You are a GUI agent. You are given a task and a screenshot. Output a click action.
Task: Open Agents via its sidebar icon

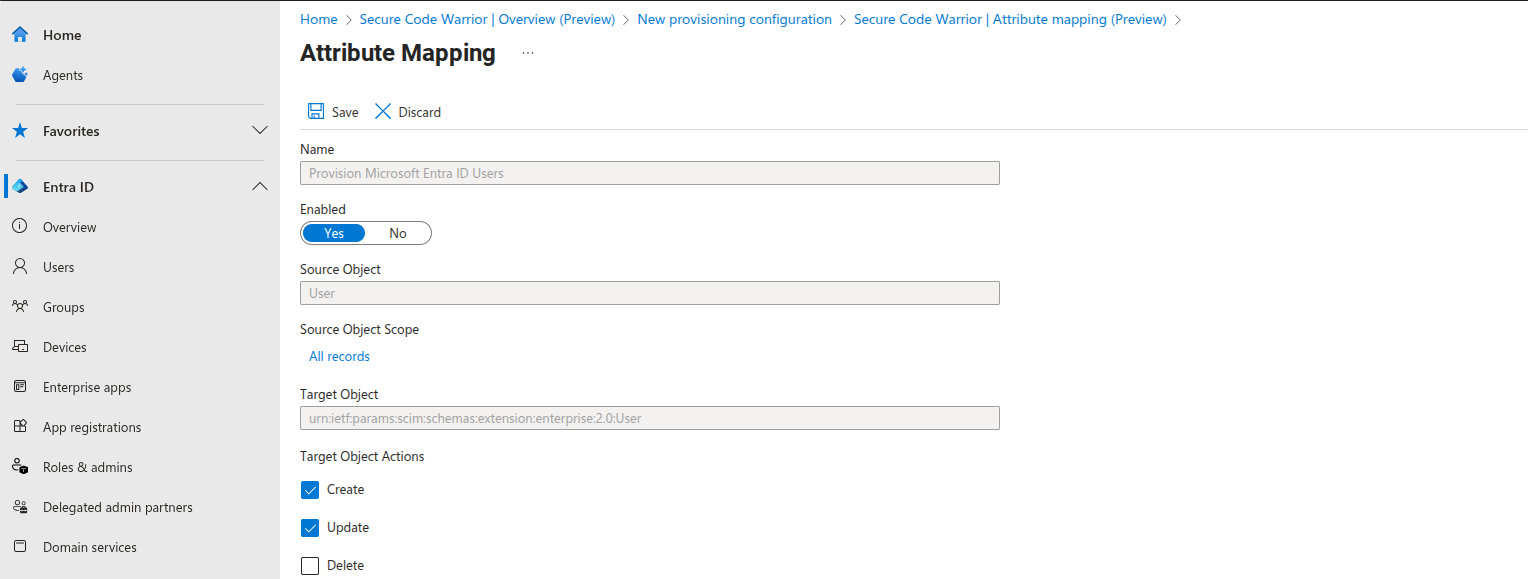[x=20, y=75]
